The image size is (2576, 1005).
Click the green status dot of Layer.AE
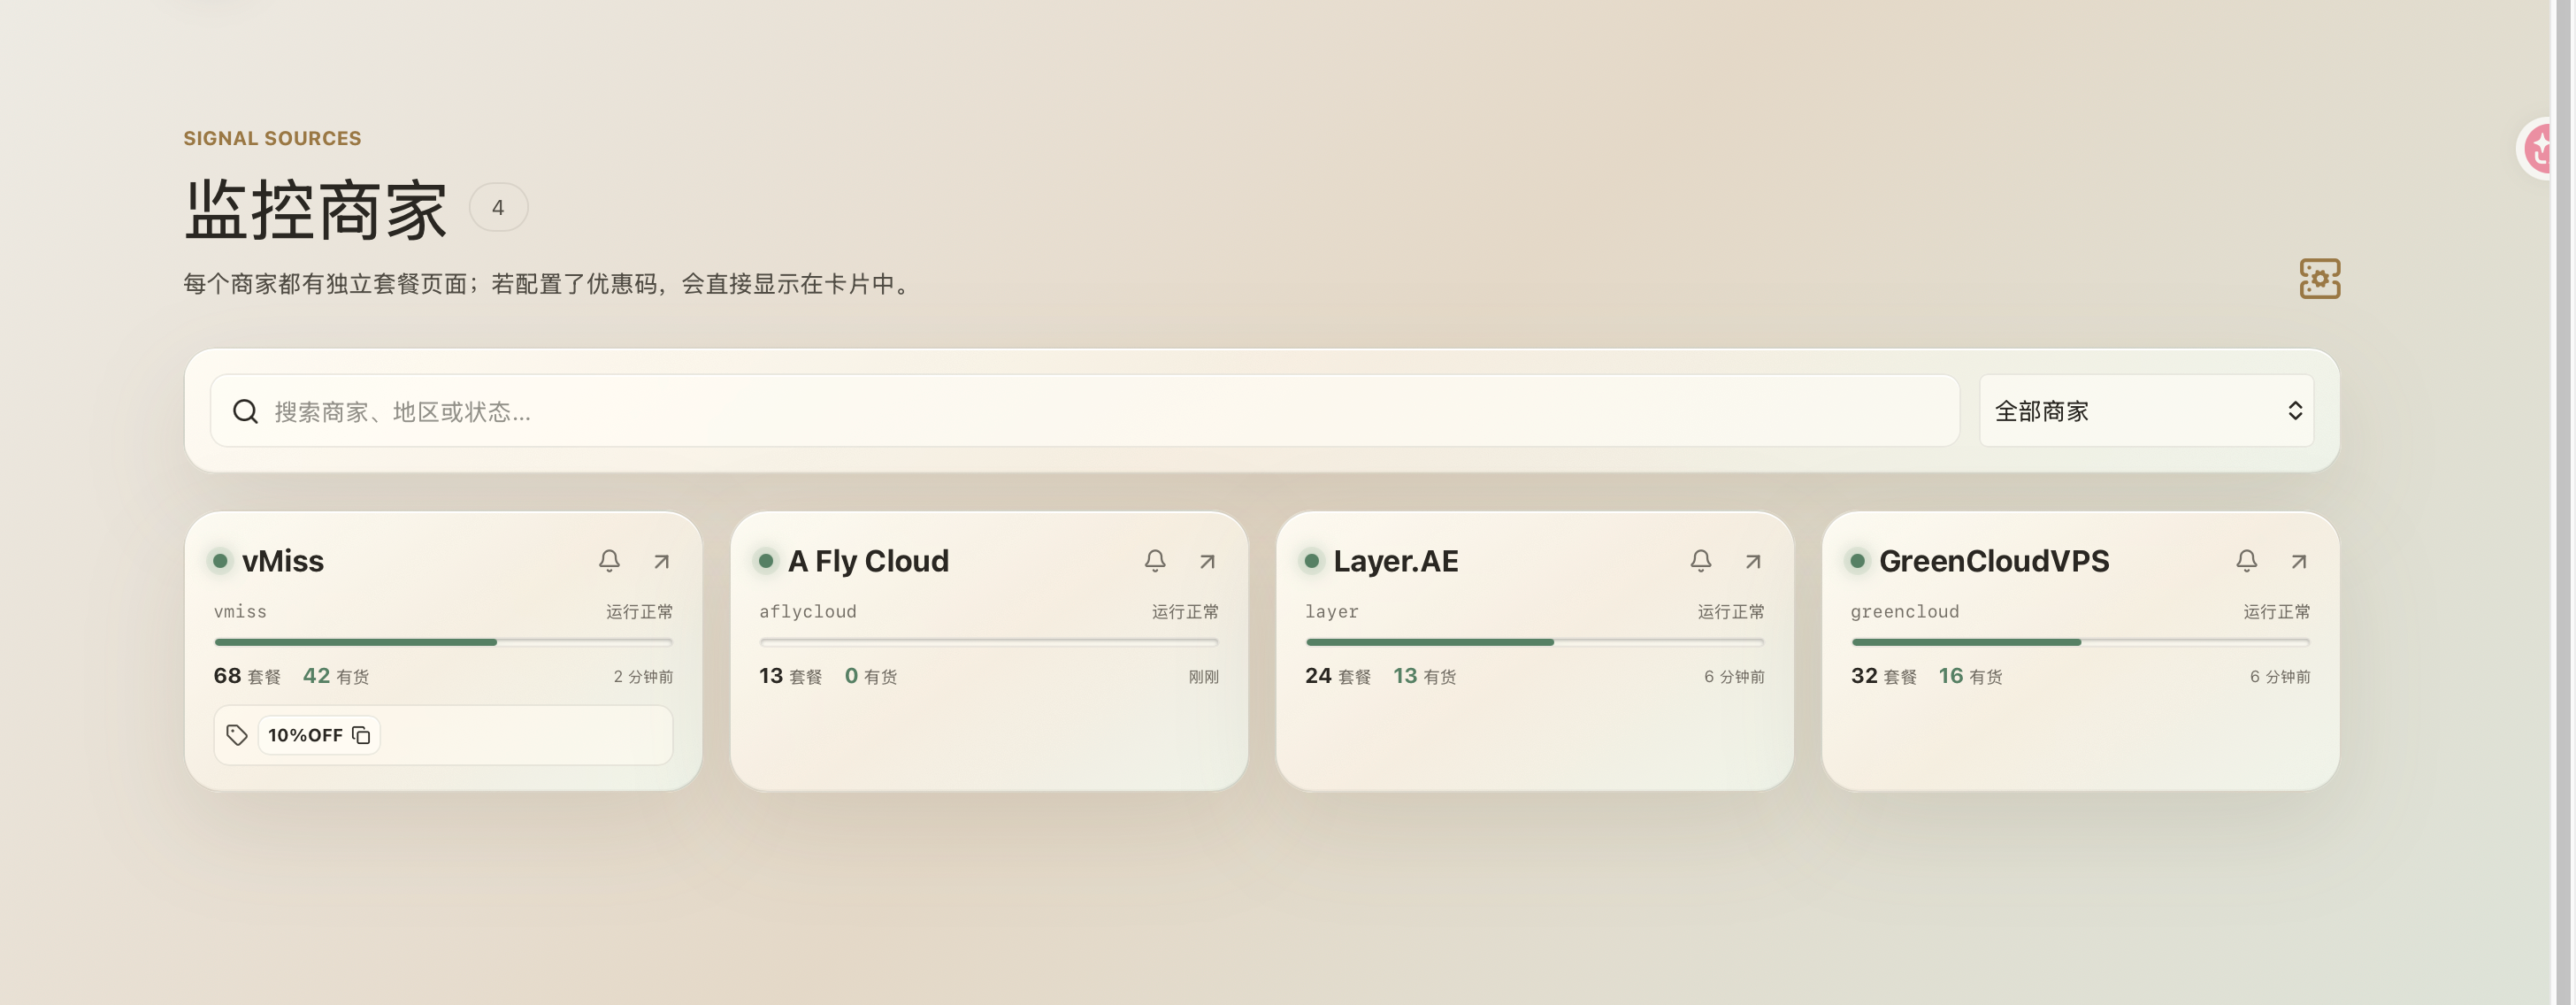pos(1312,561)
